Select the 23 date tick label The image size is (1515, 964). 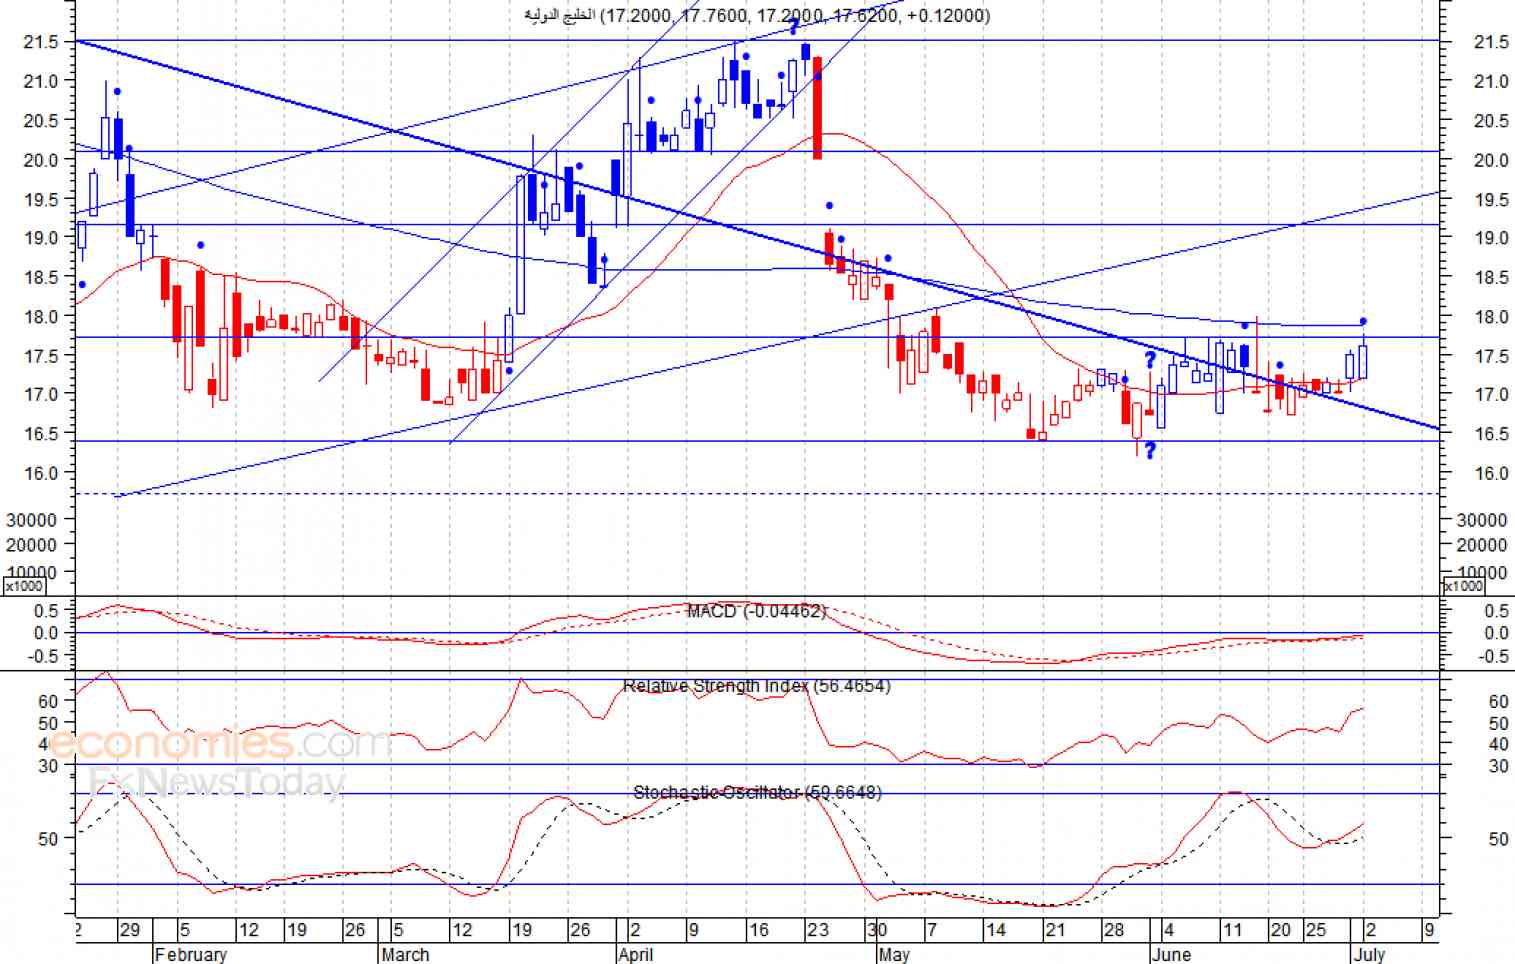click(x=818, y=930)
